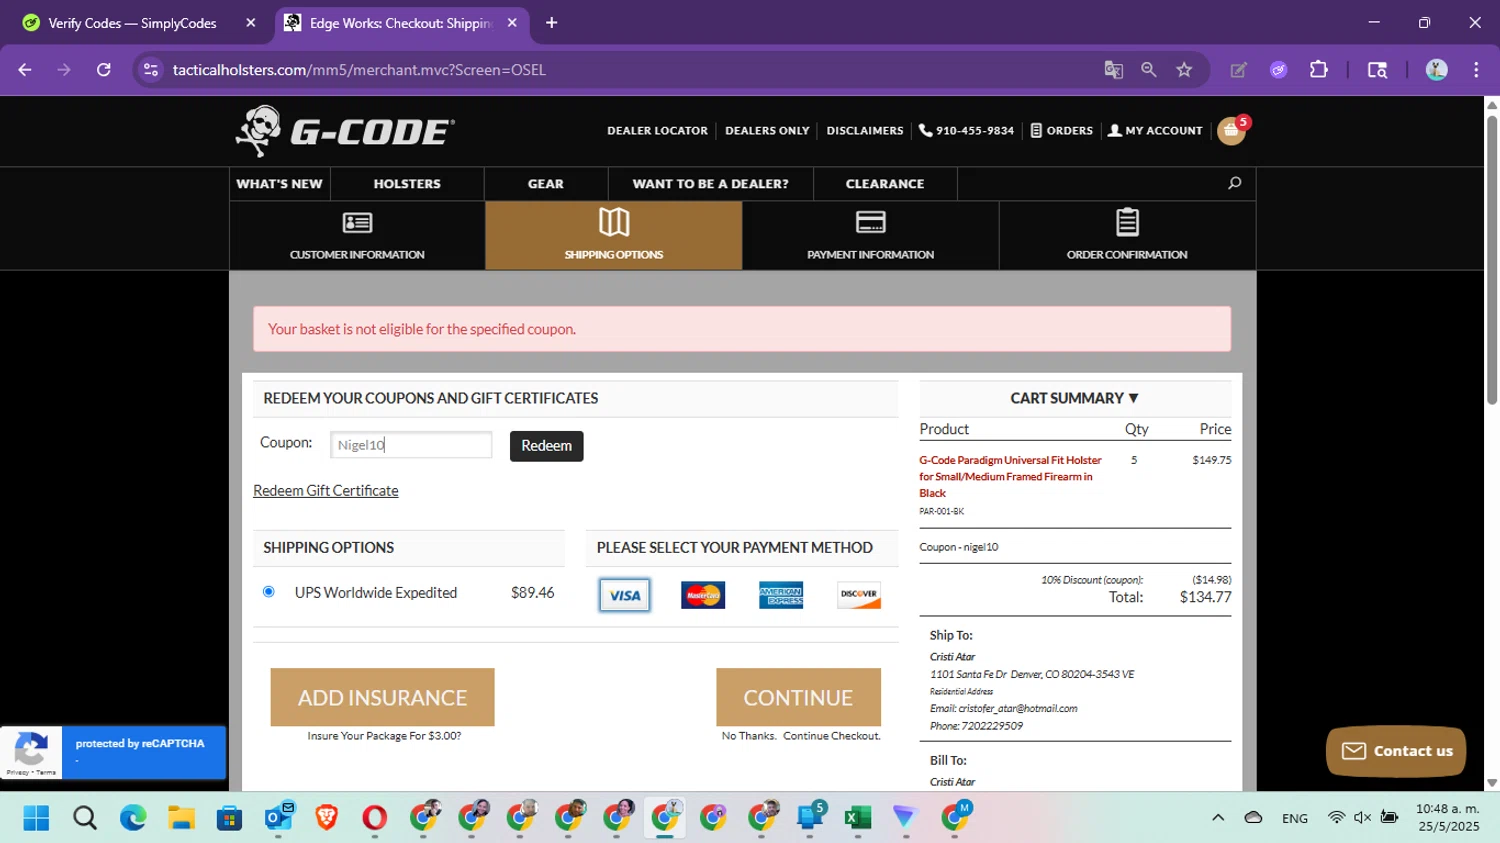This screenshot has height=843, width=1500.
Task: Open the Dealer Locator link
Action: point(657,131)
